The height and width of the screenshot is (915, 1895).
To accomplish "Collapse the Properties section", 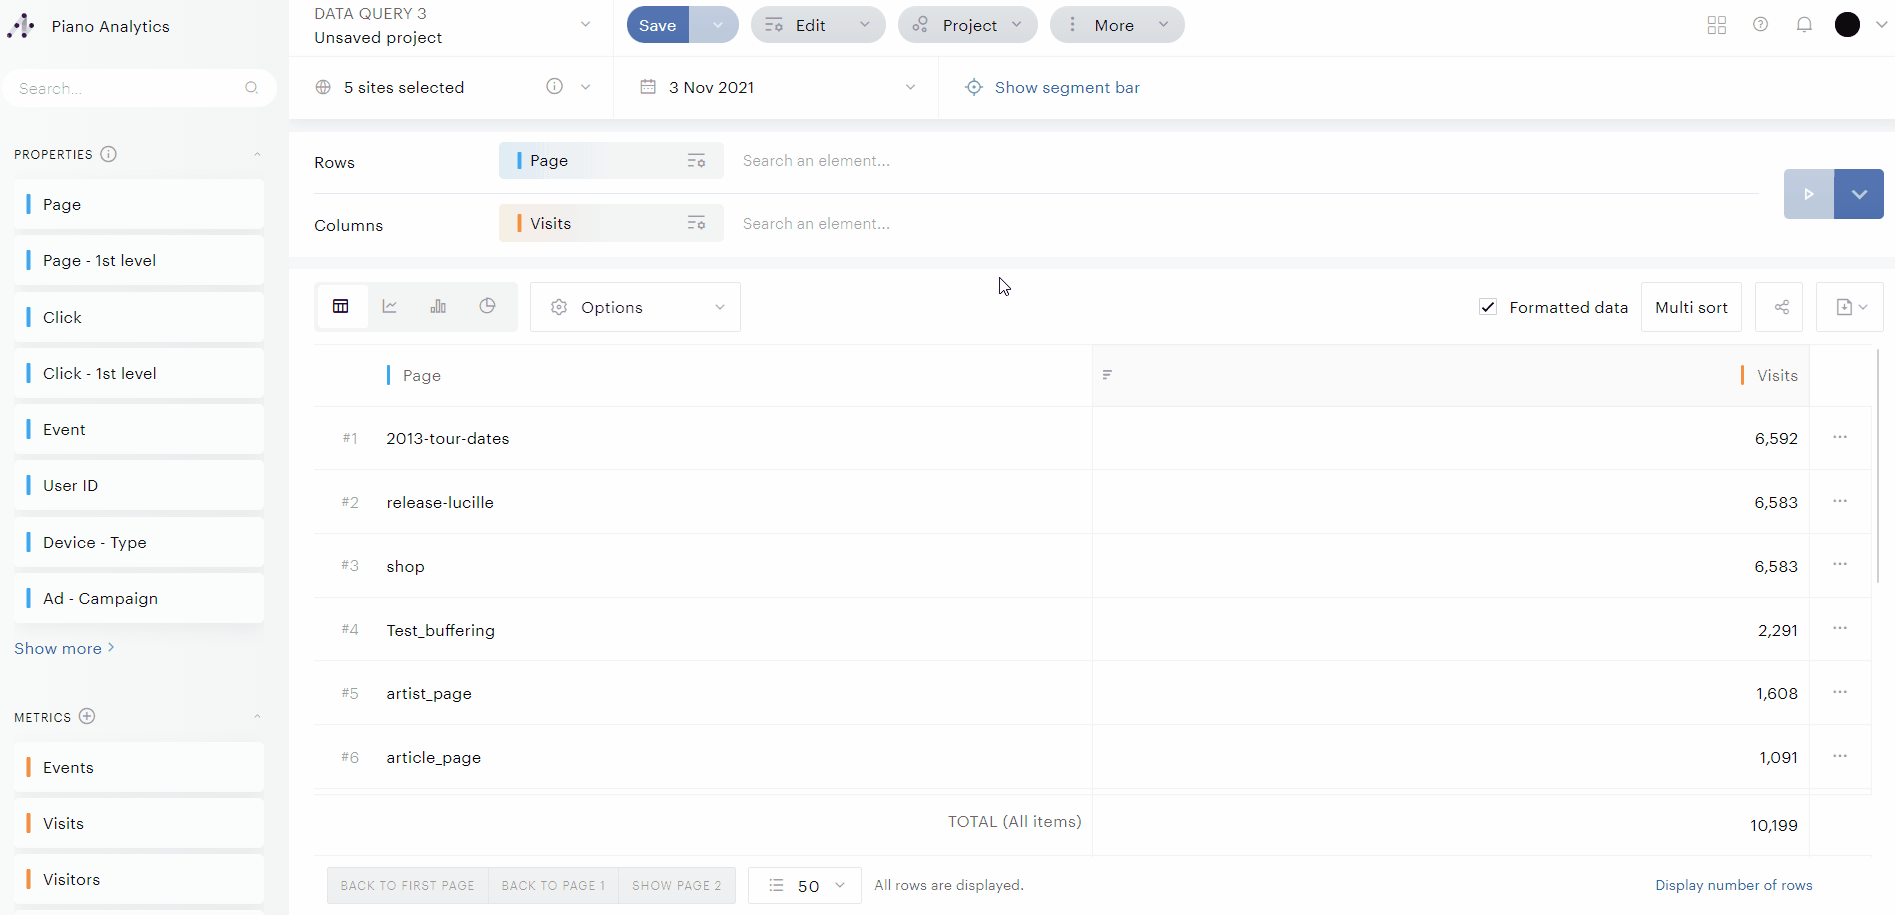I will [x=257, y=154].
